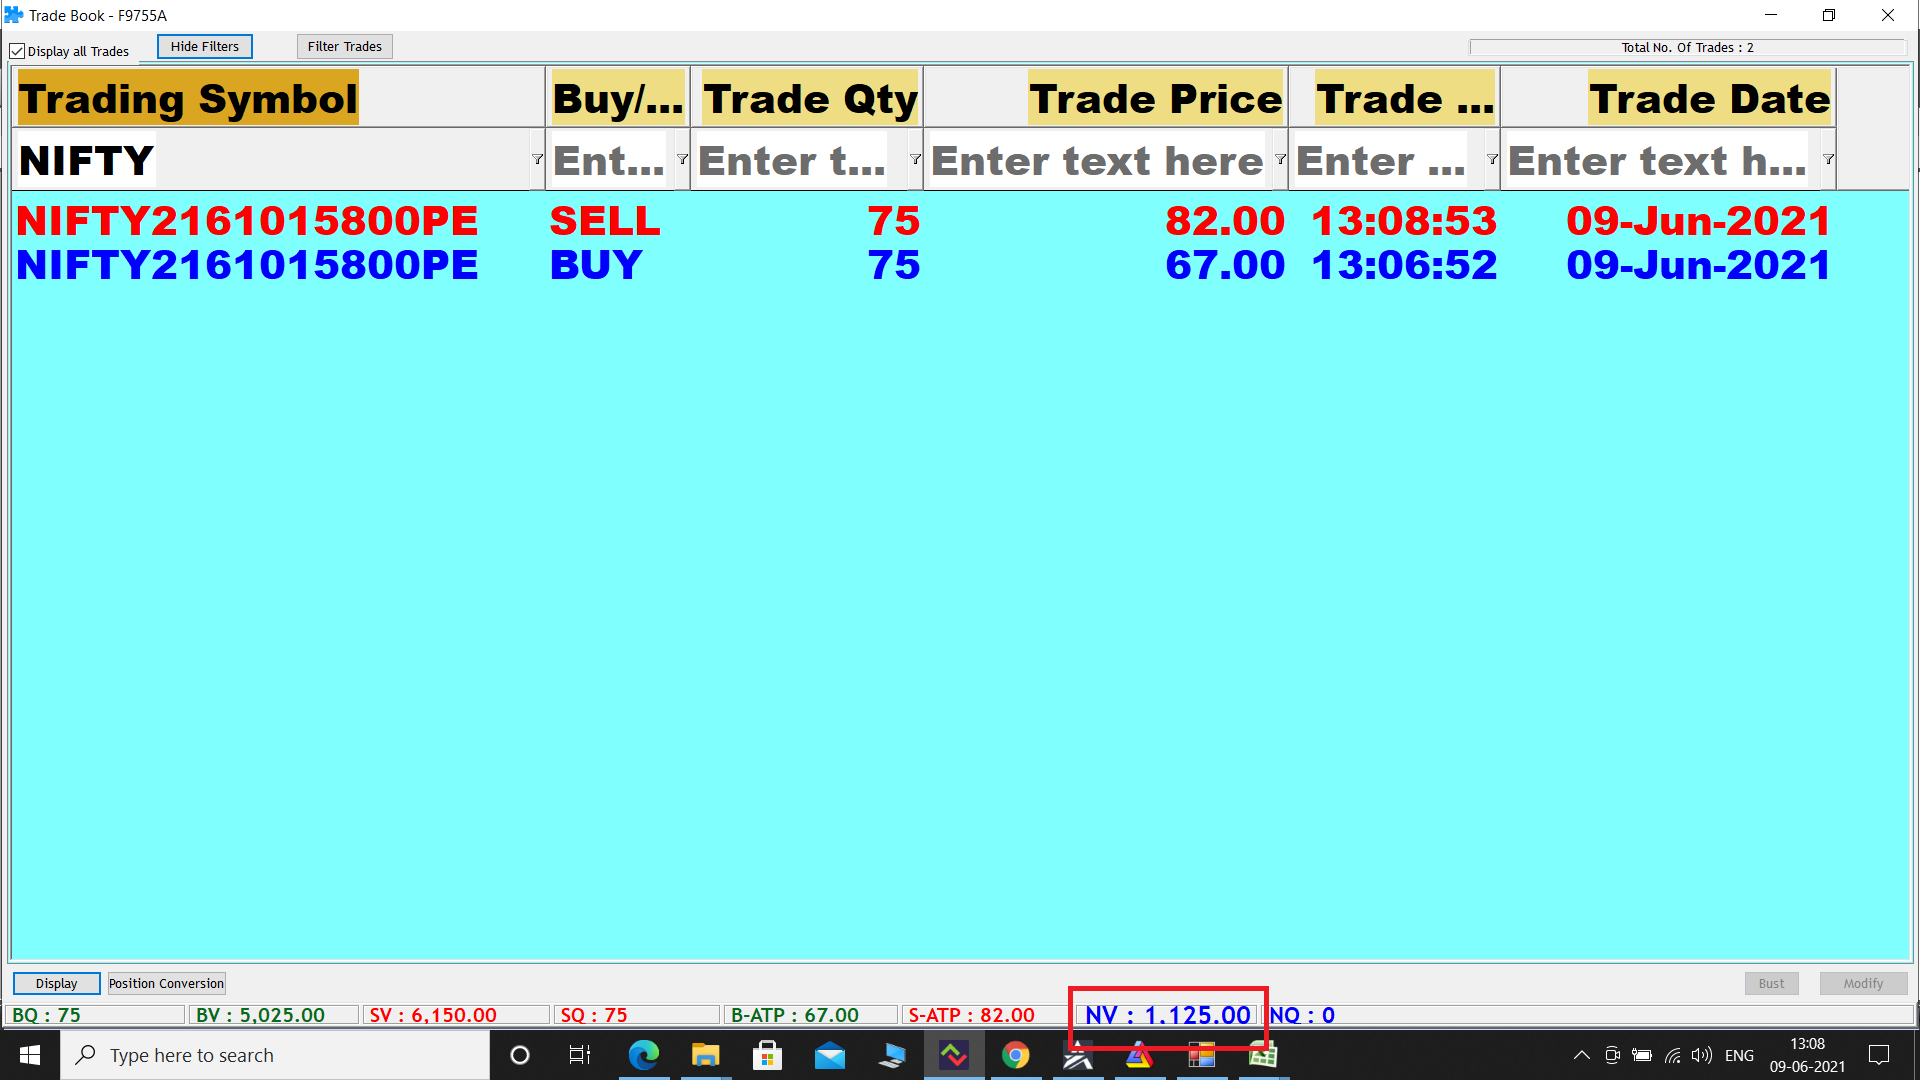The height and width of the screenshot is (1080, 1920).
Task: Click the NQ : 0 status value
Action: coord(1302,1015)
